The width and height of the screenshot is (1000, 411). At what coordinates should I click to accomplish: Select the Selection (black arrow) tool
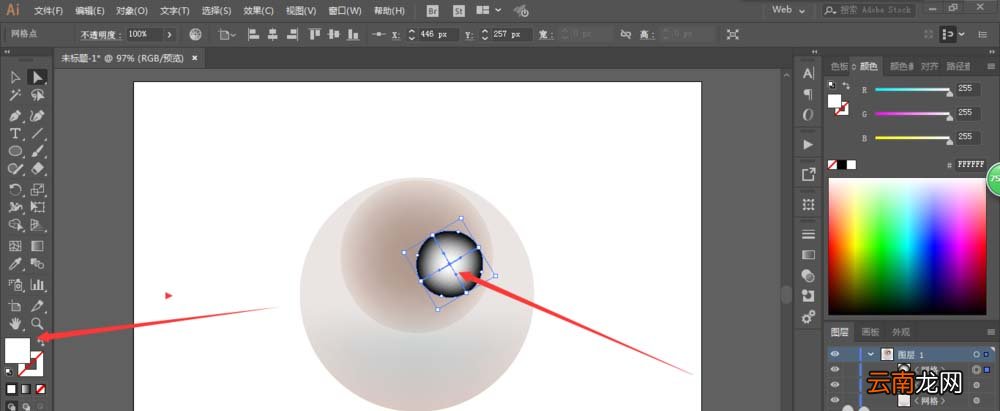point(15,78)
